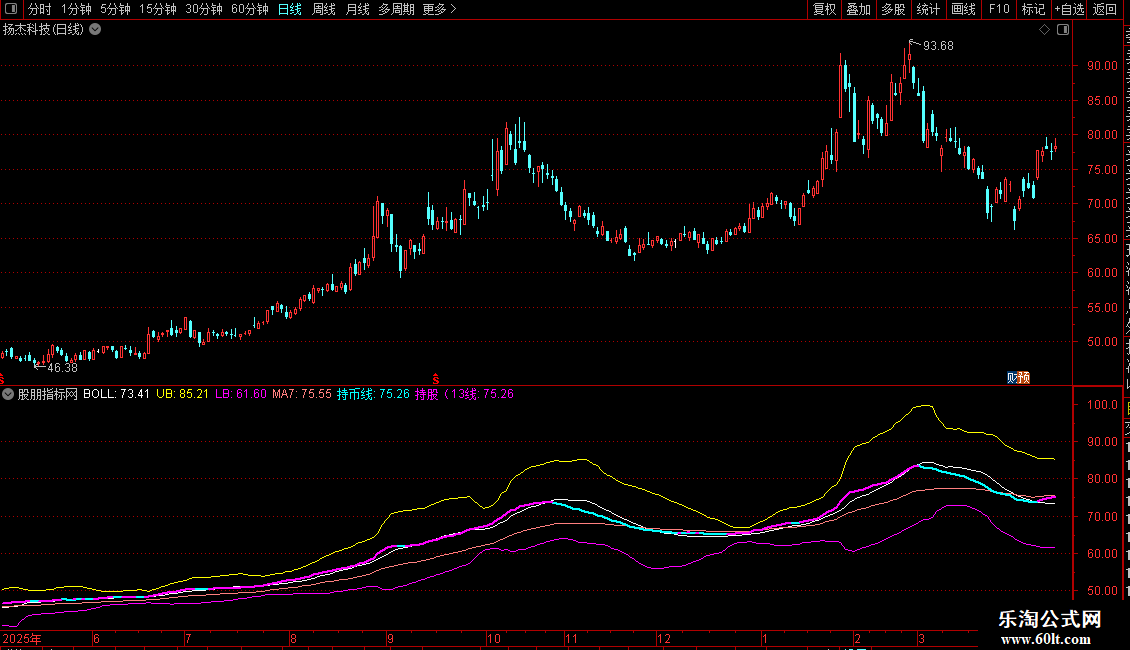Viewport: 1130px width, 650px height.
Task: Activate 画线 drawing tools
Action: click(x=963, y=9)
